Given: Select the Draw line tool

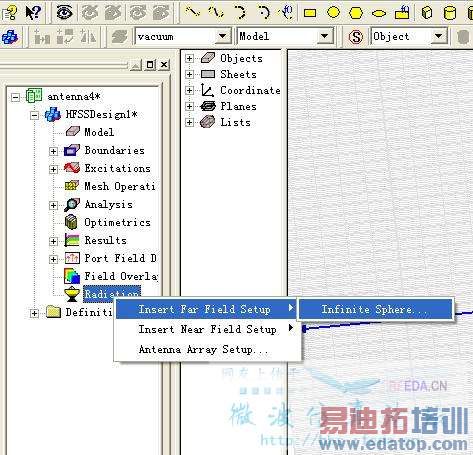Looking at the screenshot, I should (193, 12).
